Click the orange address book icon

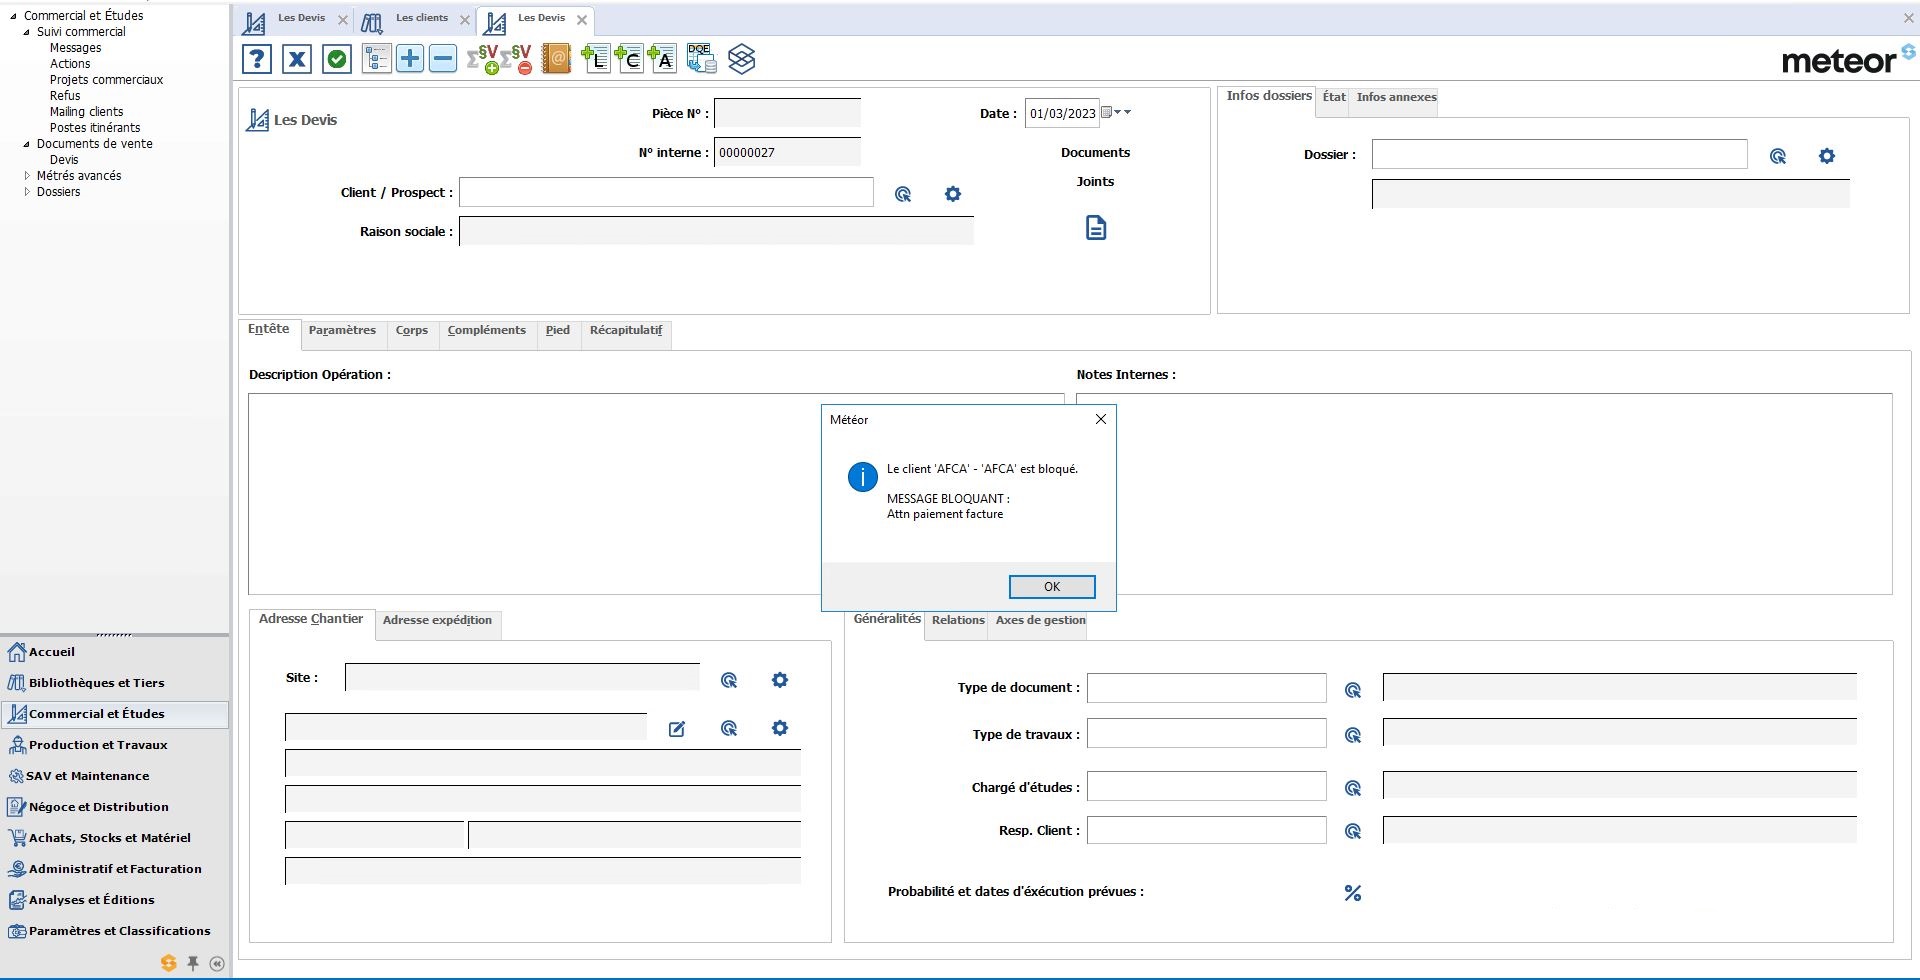556,59
